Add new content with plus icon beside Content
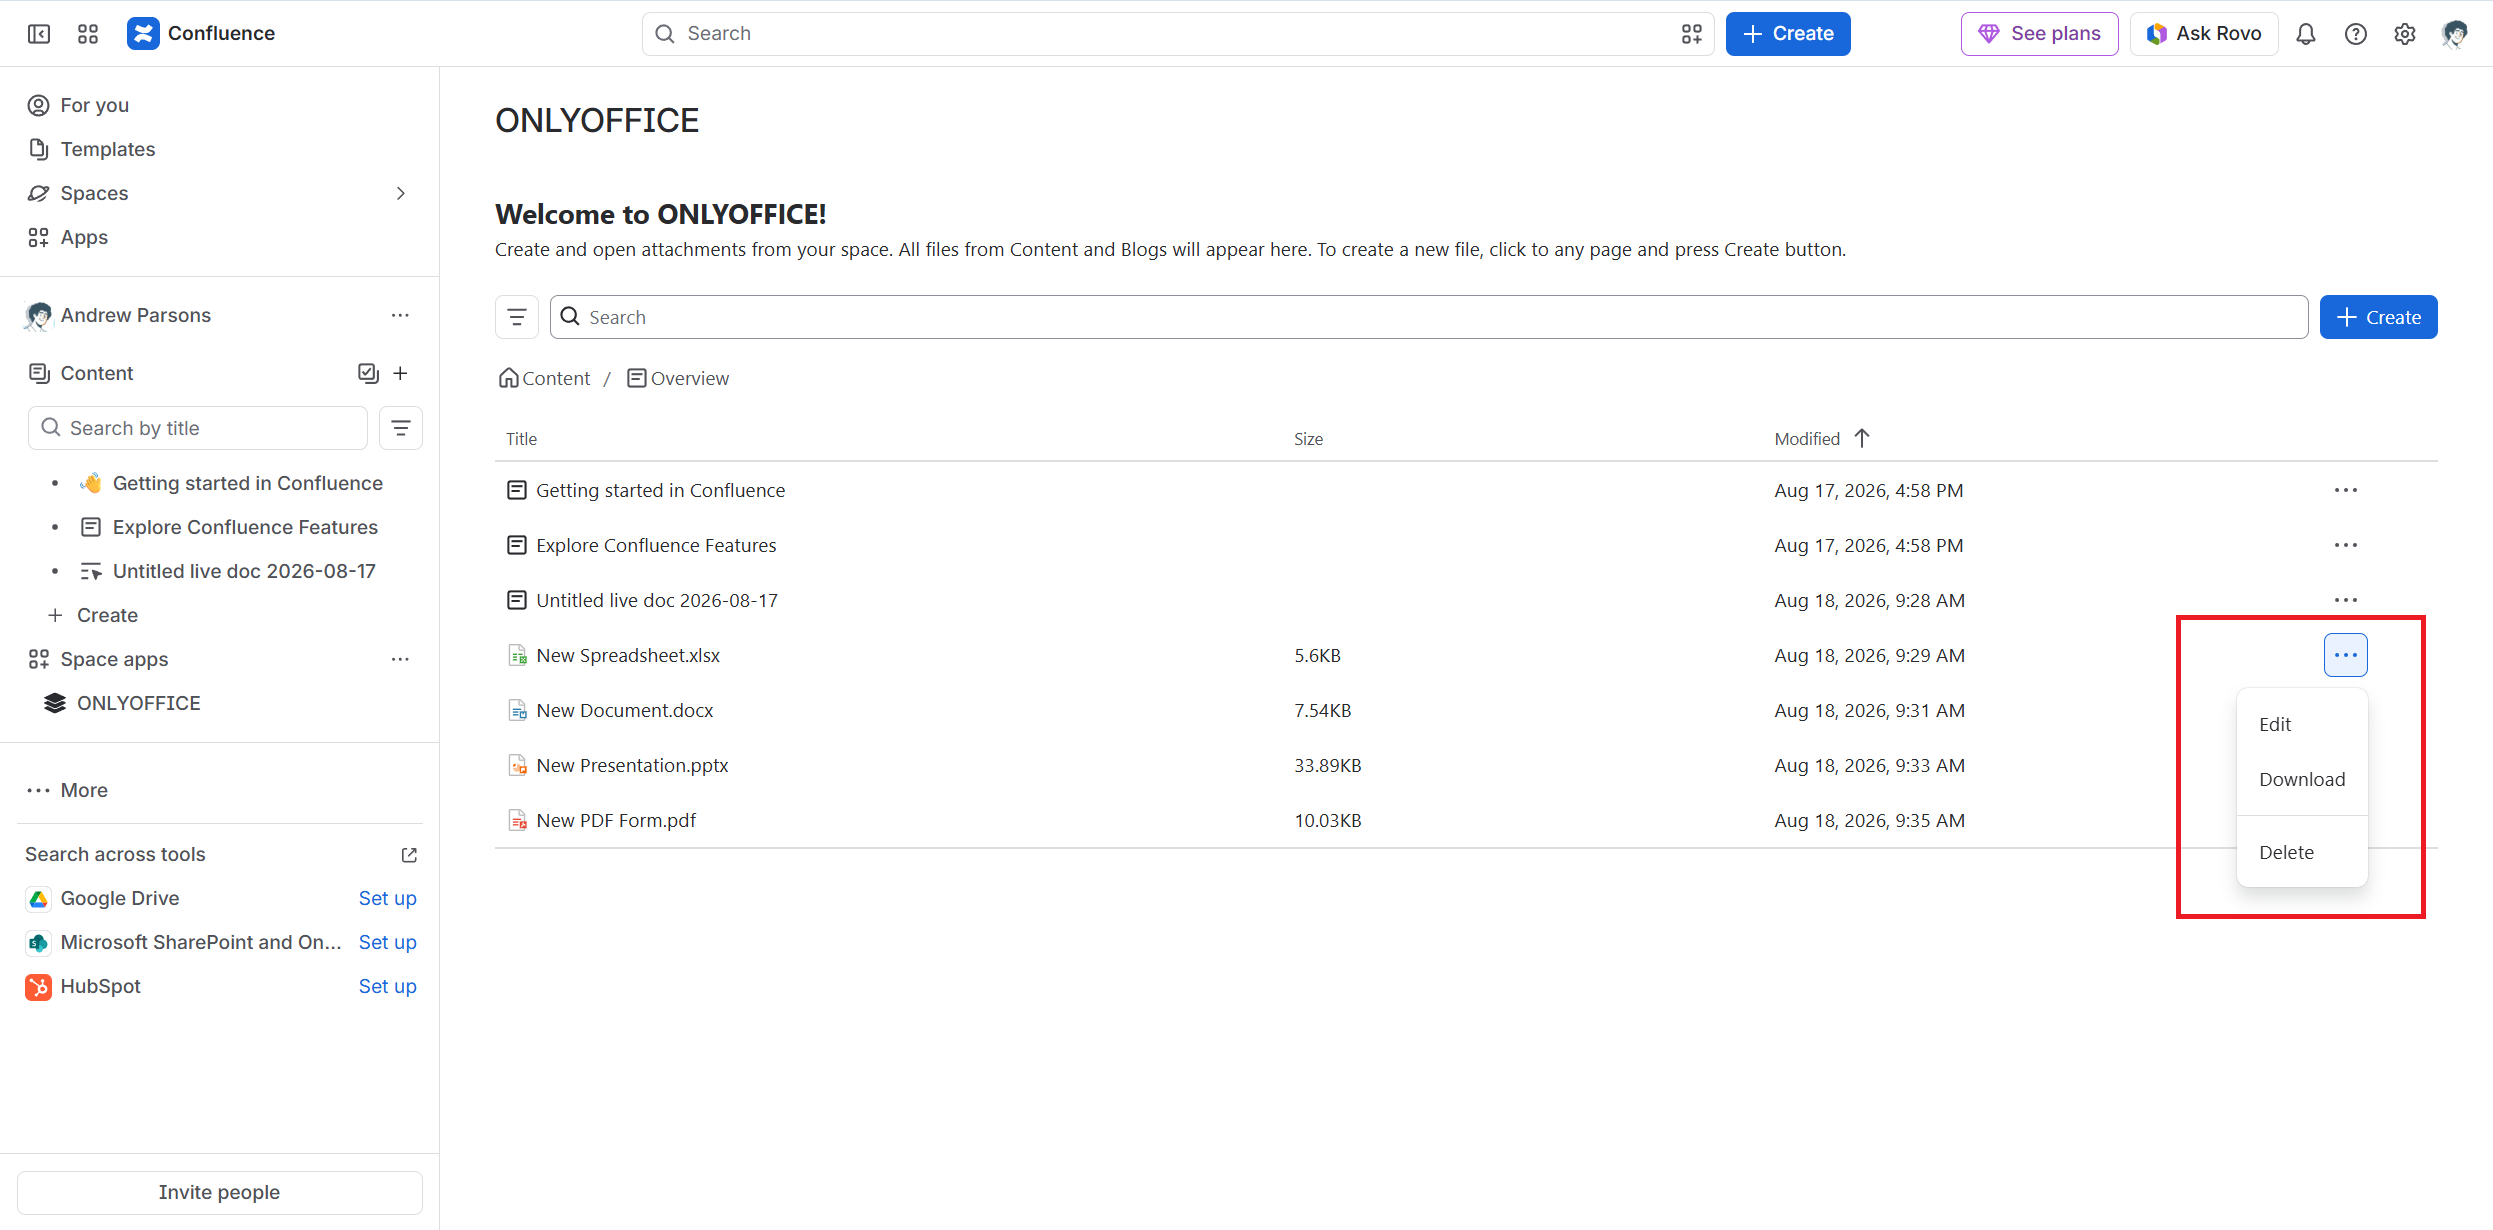This screenshot has width=2493, height=1230. 401,373
